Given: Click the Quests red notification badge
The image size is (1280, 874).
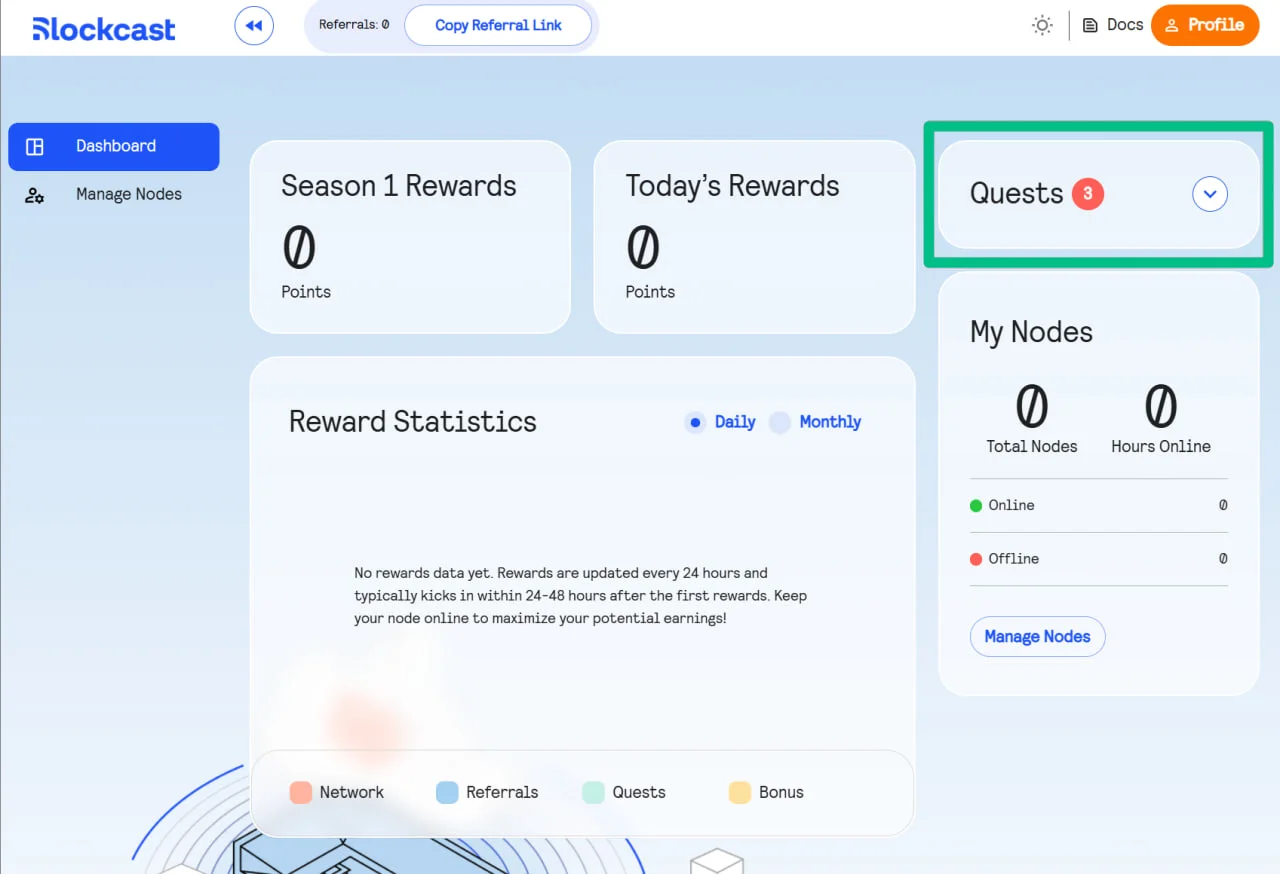Looking at the screenshot, I should 1088,194.
